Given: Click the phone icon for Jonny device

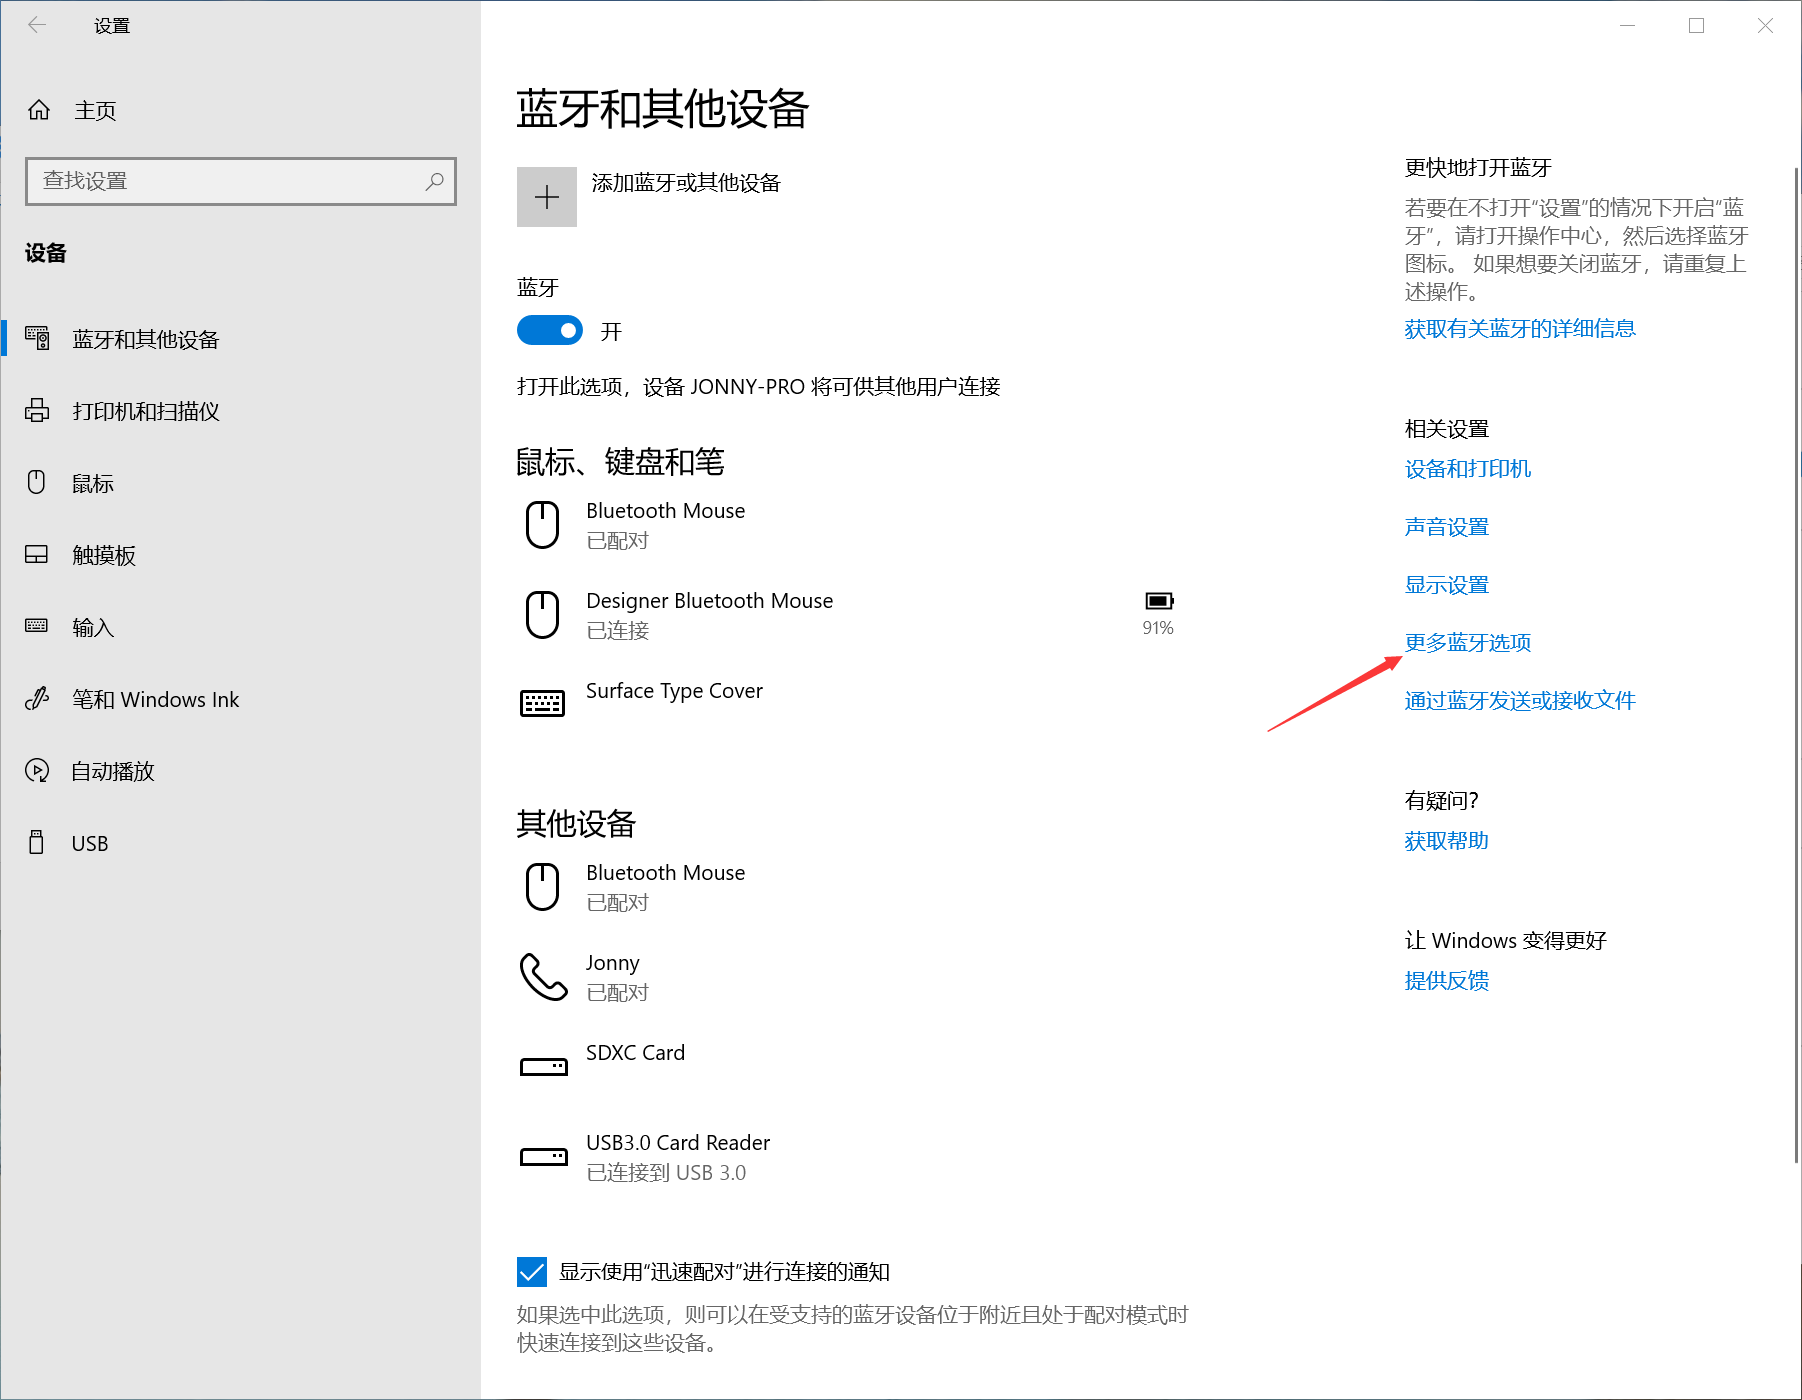Looking at the screenshot, I should 542,976.
